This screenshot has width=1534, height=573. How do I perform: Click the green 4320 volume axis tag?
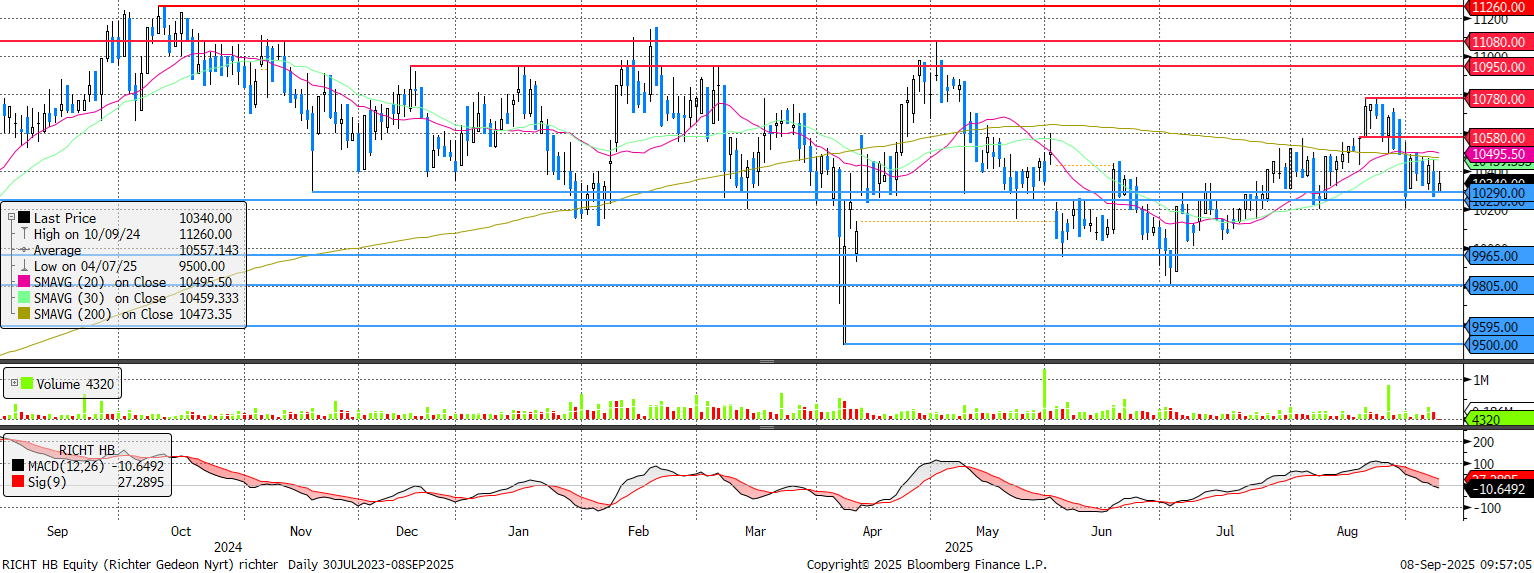tap(1500, 421)
